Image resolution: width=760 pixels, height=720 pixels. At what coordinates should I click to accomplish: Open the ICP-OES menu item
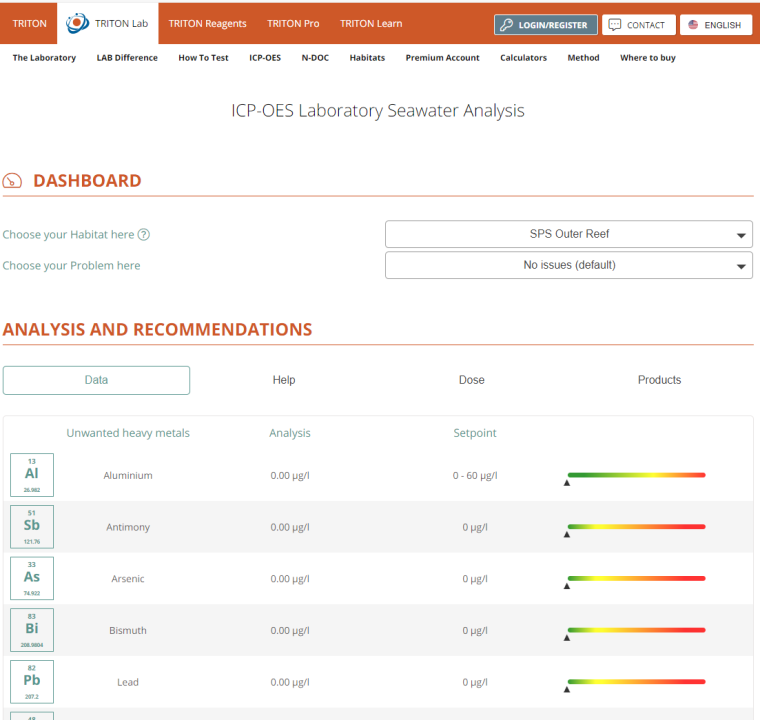265,58
